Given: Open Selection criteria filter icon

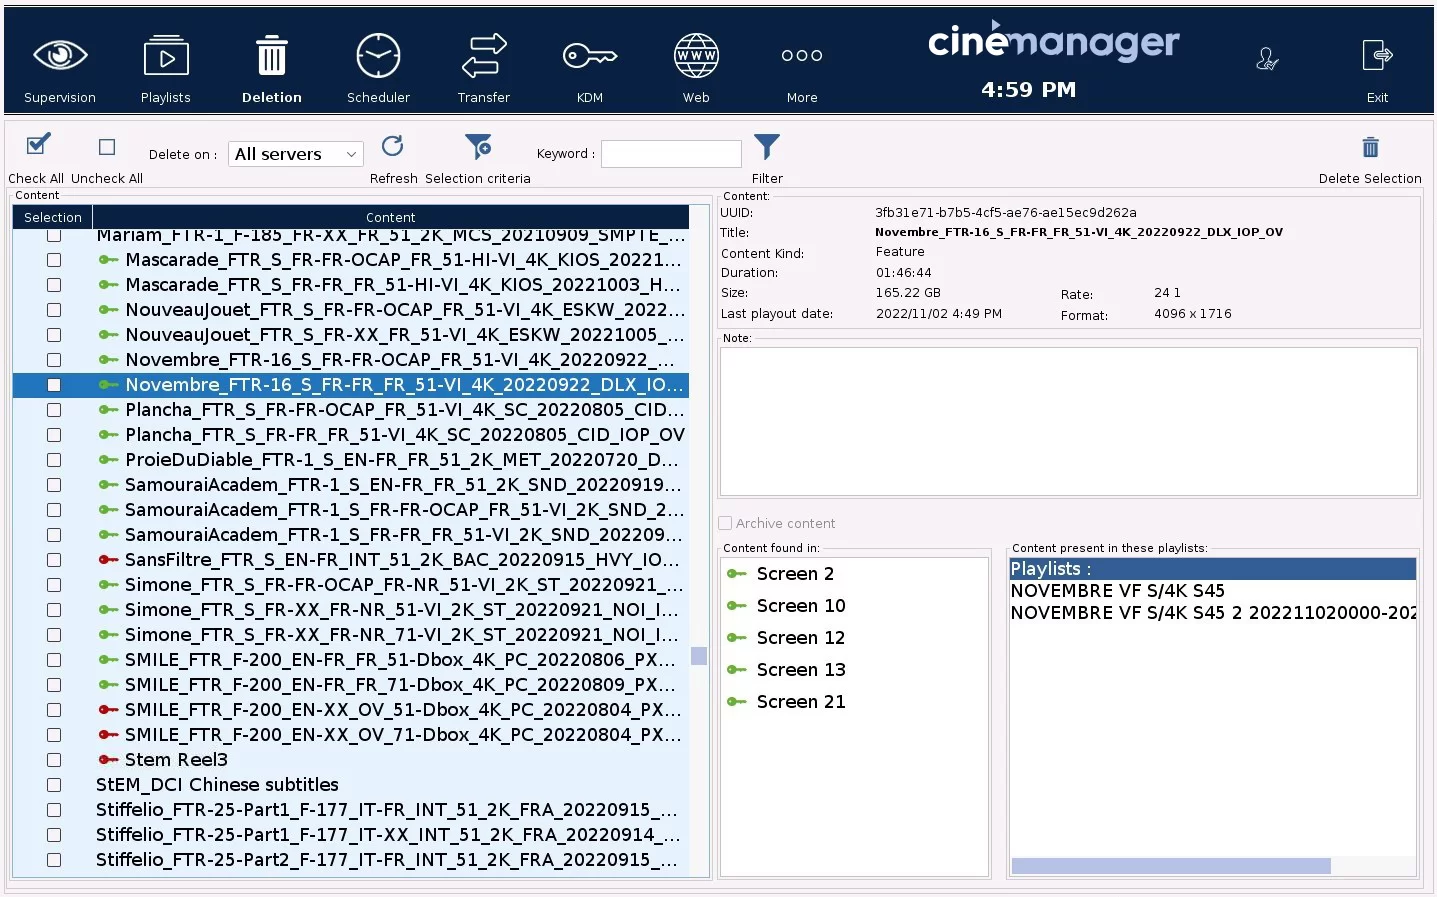Looking at the screenshot, I should [x=479, y=147].
